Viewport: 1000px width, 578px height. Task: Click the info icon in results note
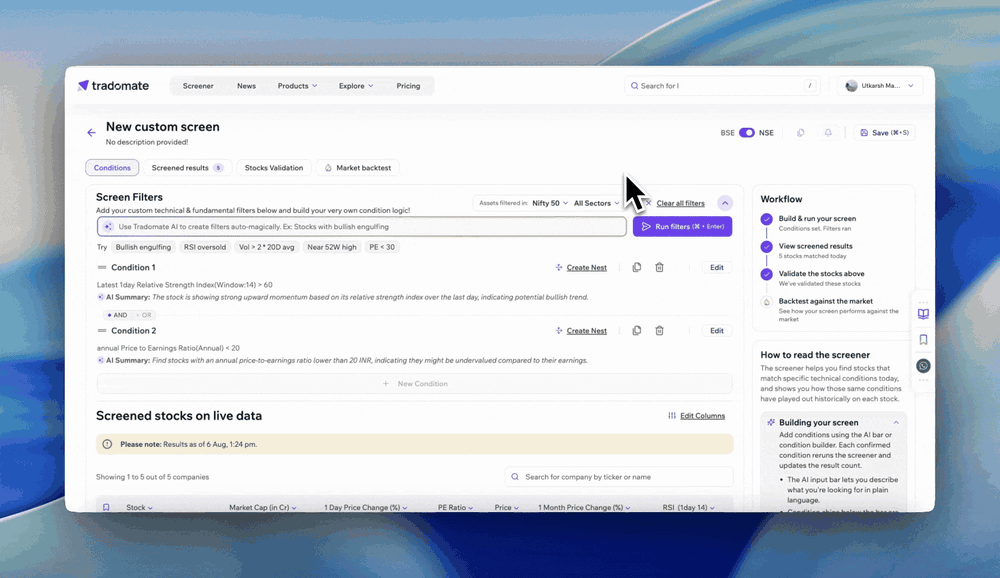tap(107, 444)
